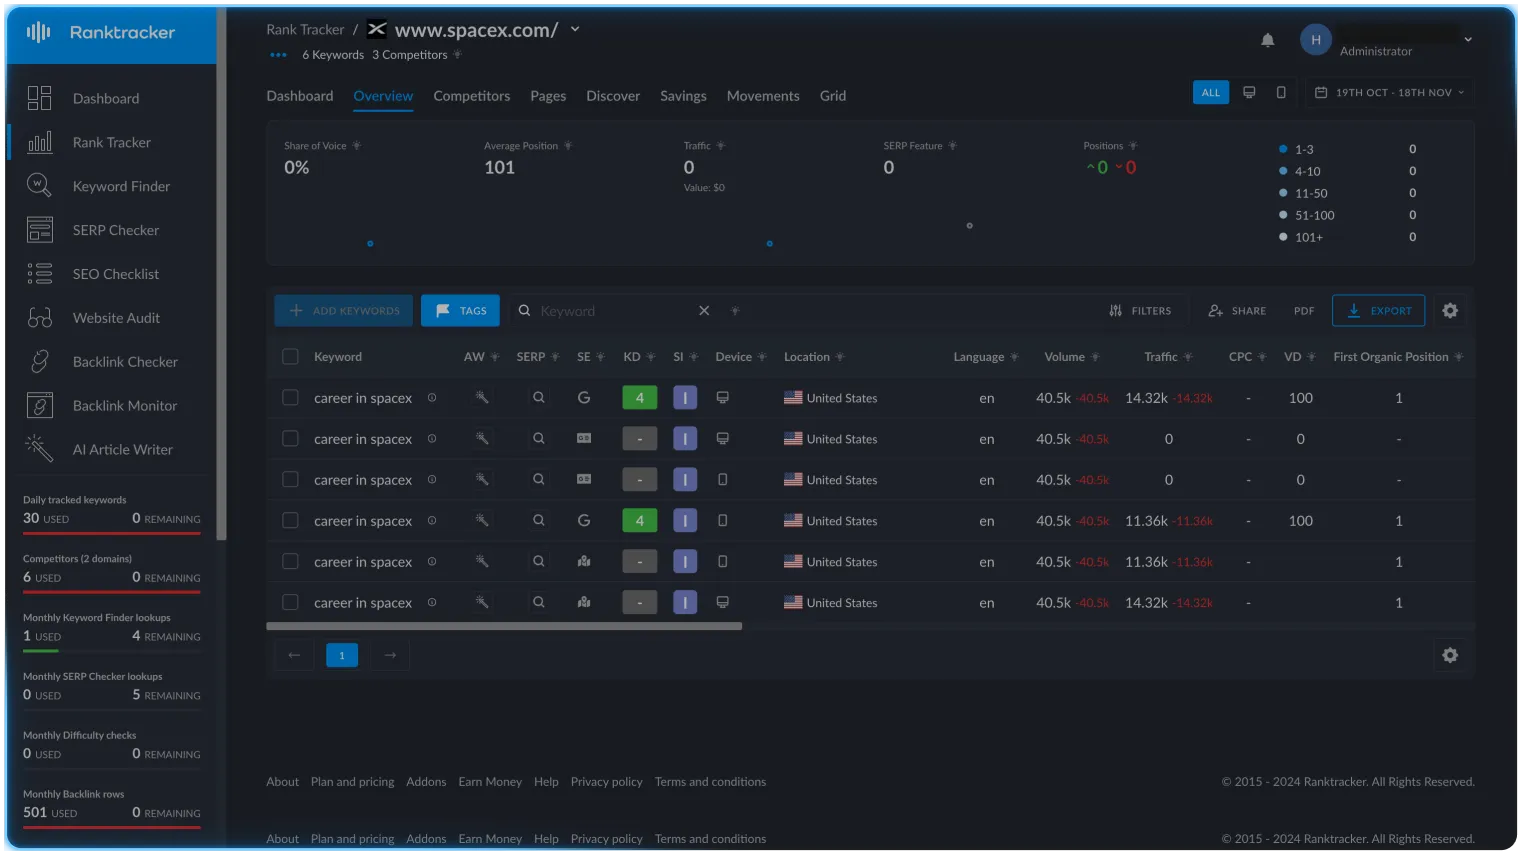Open table settings gear beside Export
The width and height of the screenshot is (1522, 854).
(1450, 311)
